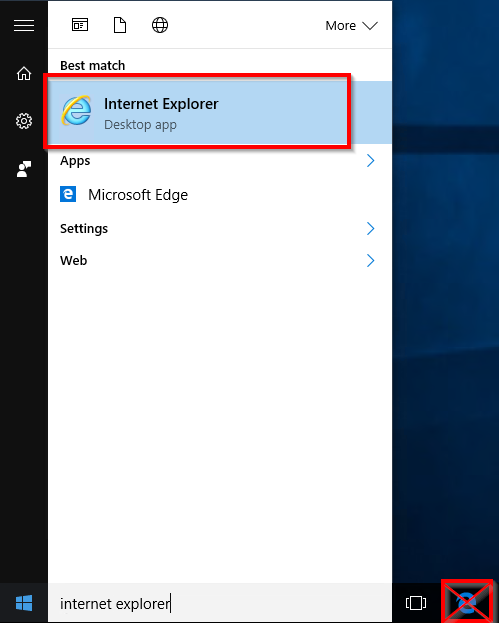The width and height of the screenshot is (499, 623).
Task: Open the More filters dropdown
Action: (x=351, y=26)
